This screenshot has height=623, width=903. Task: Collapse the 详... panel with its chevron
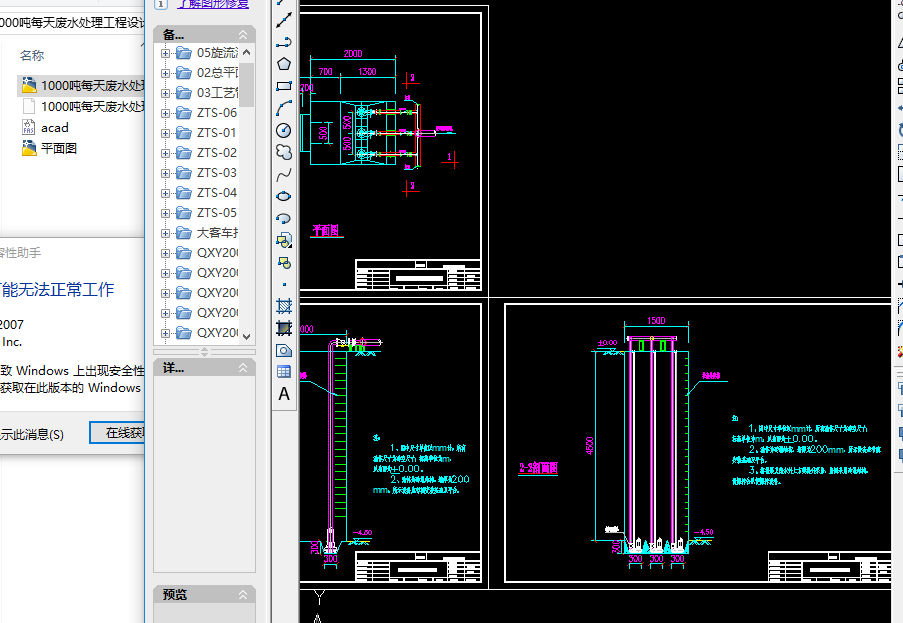point(243,367)
